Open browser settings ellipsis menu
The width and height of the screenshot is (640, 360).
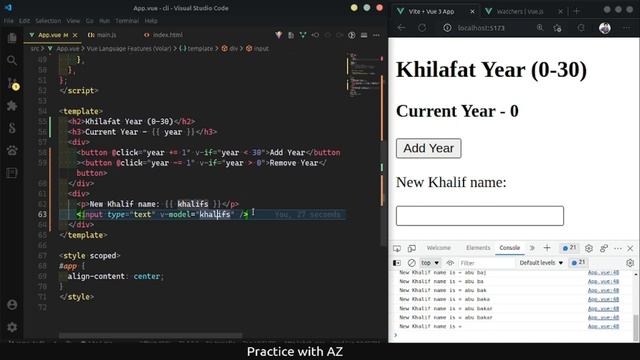(x=627, y=28)
